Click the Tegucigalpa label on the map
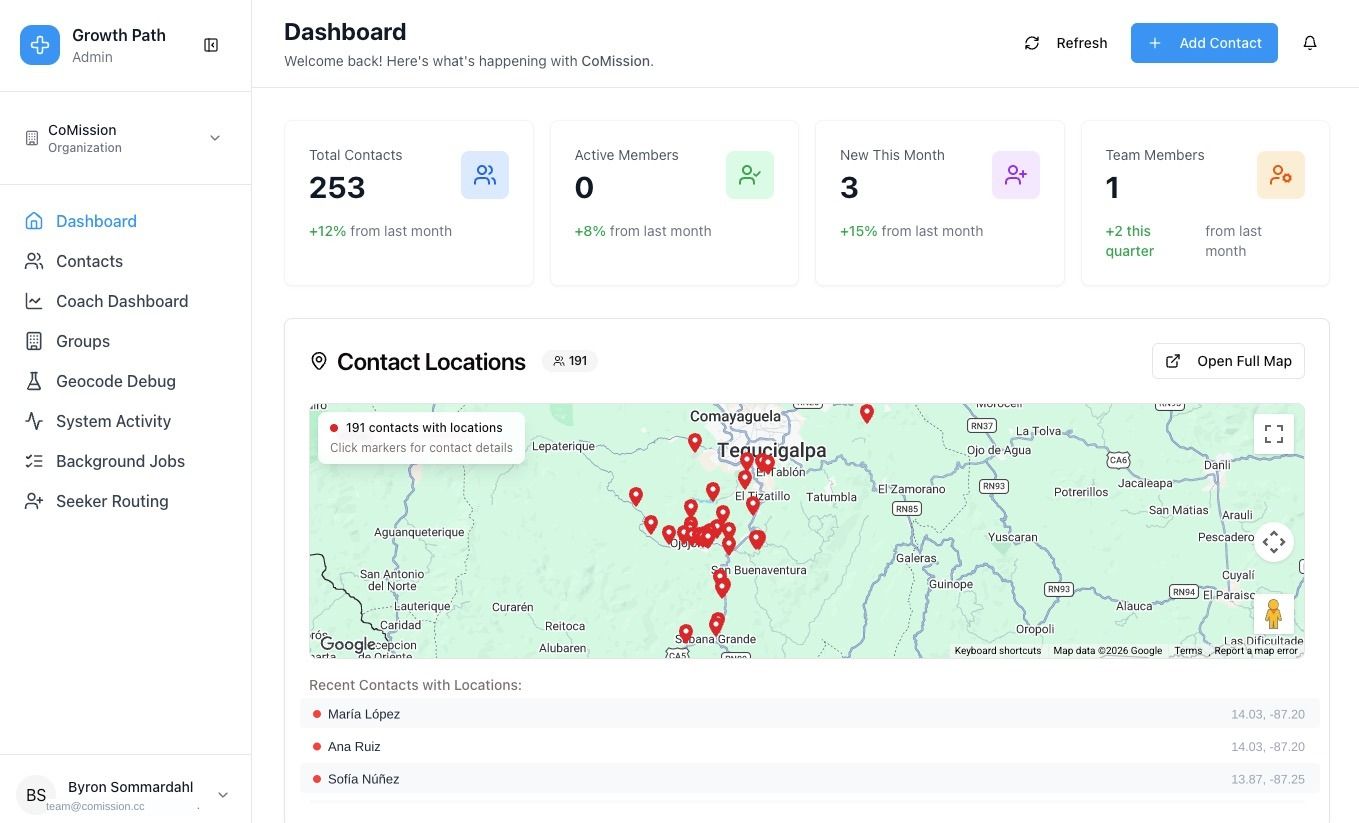The width and height of the screenshot is (1359, 823). coord(772,450)
